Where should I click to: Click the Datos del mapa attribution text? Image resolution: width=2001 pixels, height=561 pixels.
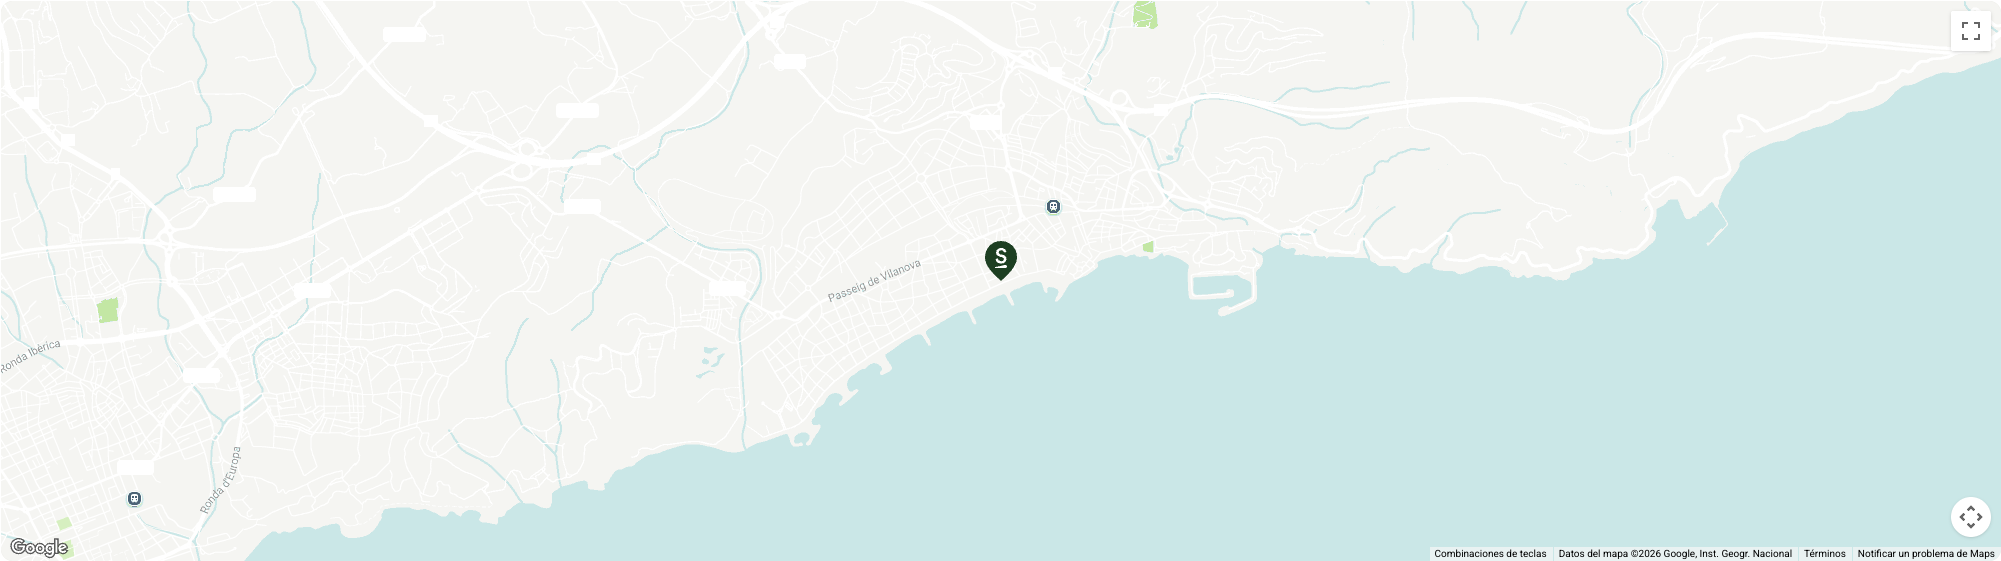(x=1675, y=554)
